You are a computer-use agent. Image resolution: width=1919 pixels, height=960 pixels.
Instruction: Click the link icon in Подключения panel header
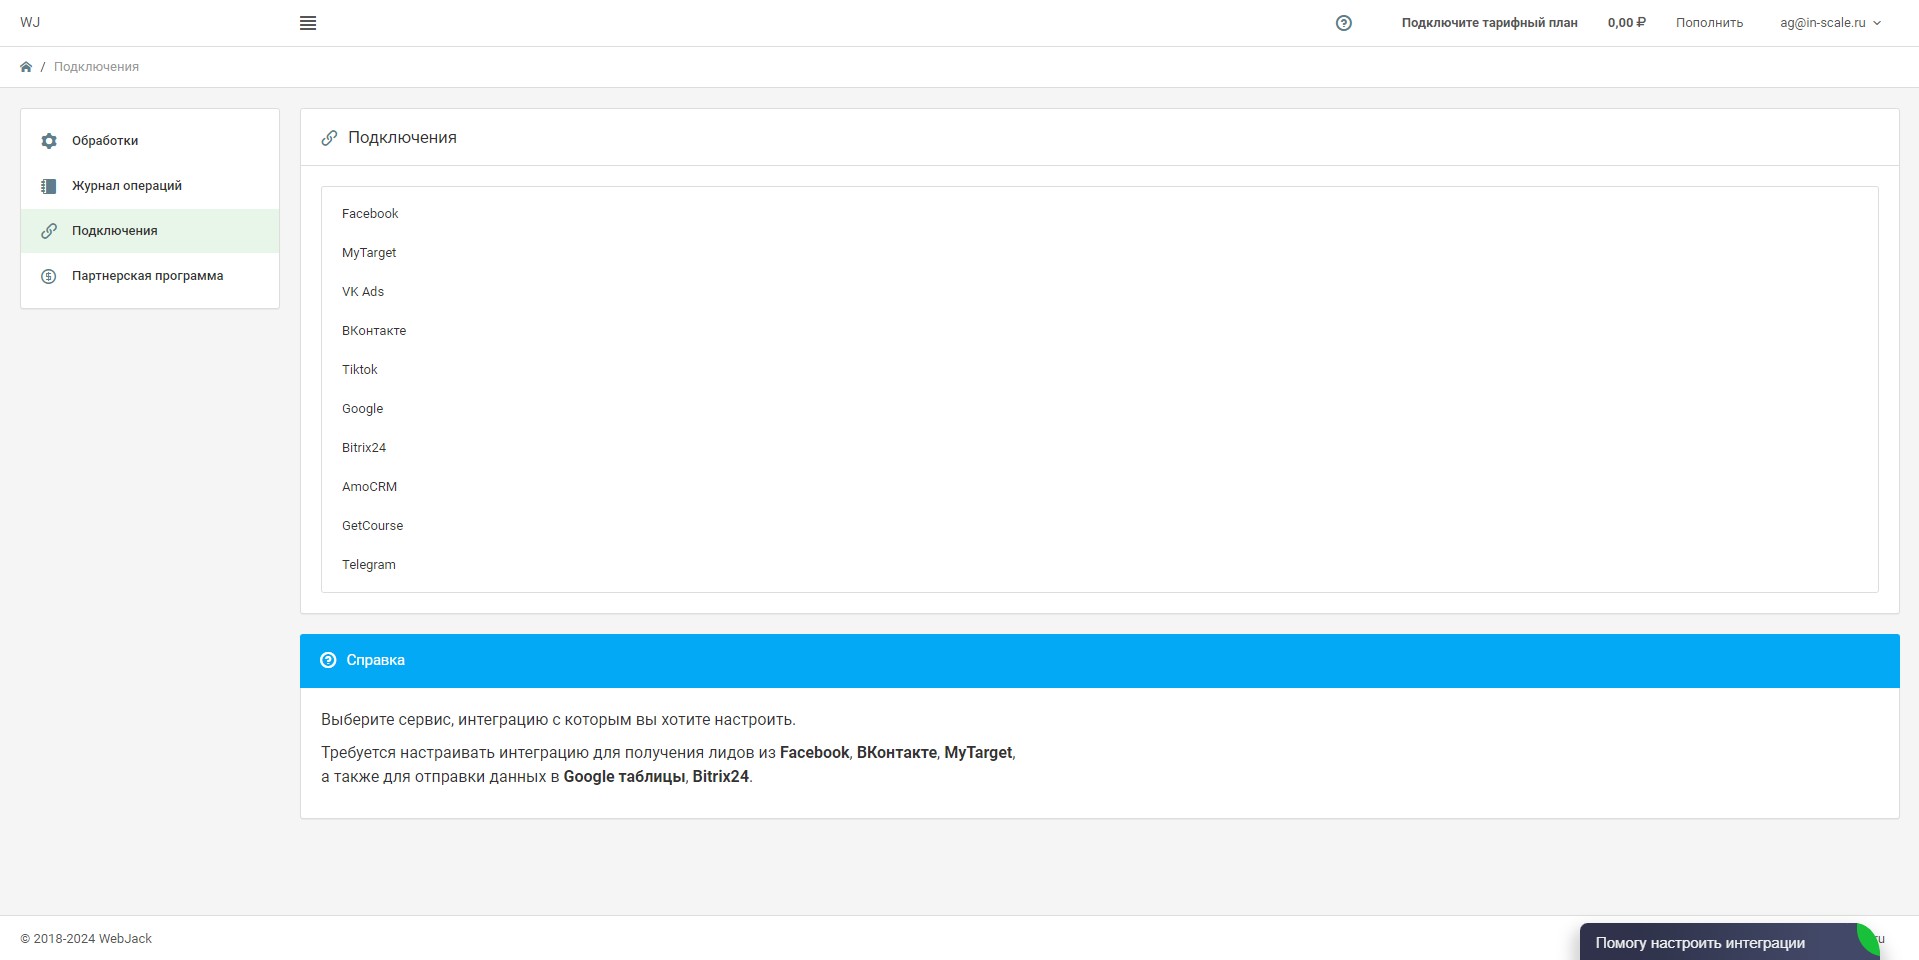click(x=329, y=138)
